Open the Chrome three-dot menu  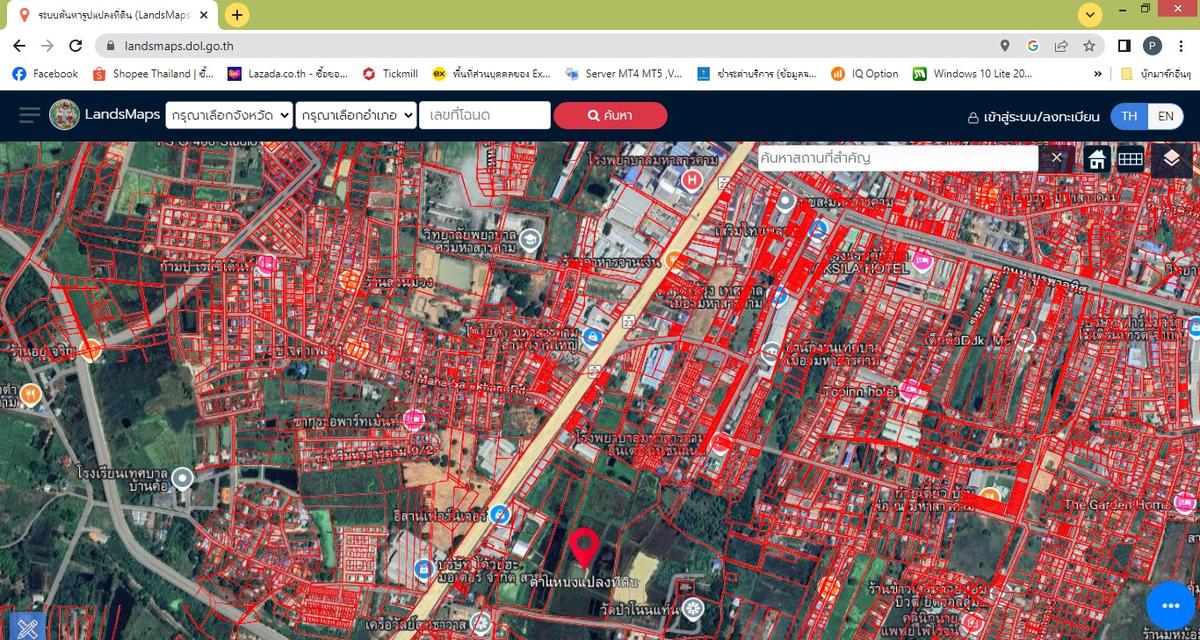point(1180,46)
